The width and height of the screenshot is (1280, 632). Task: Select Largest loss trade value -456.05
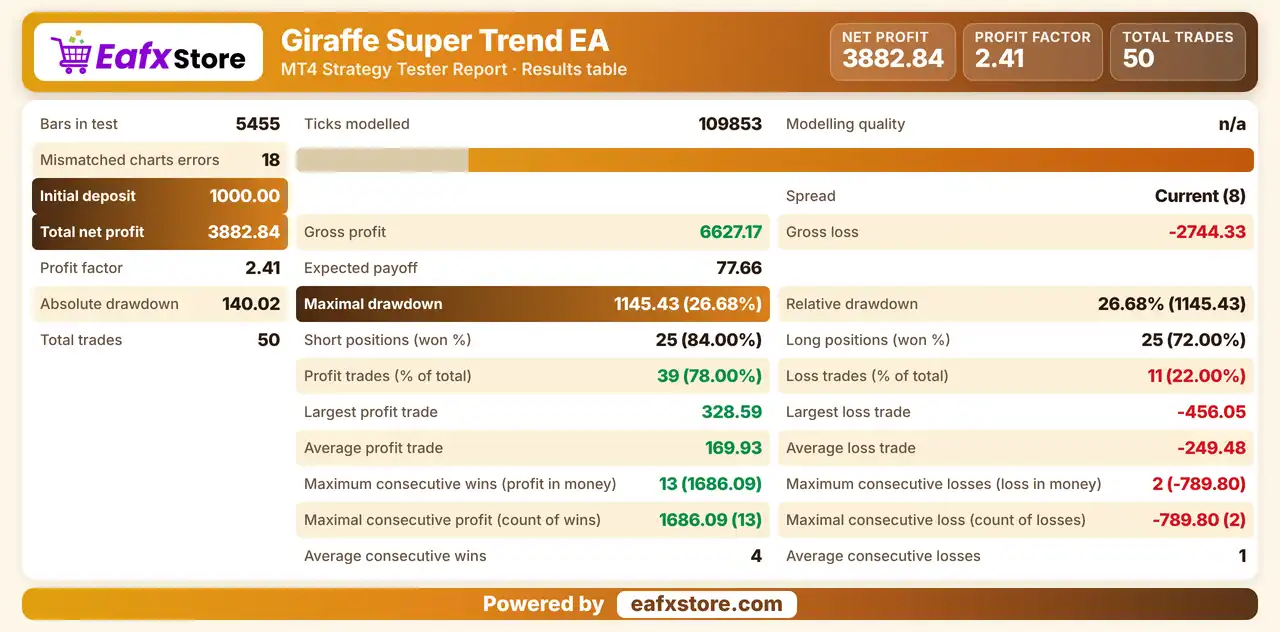click(1212, 412)
